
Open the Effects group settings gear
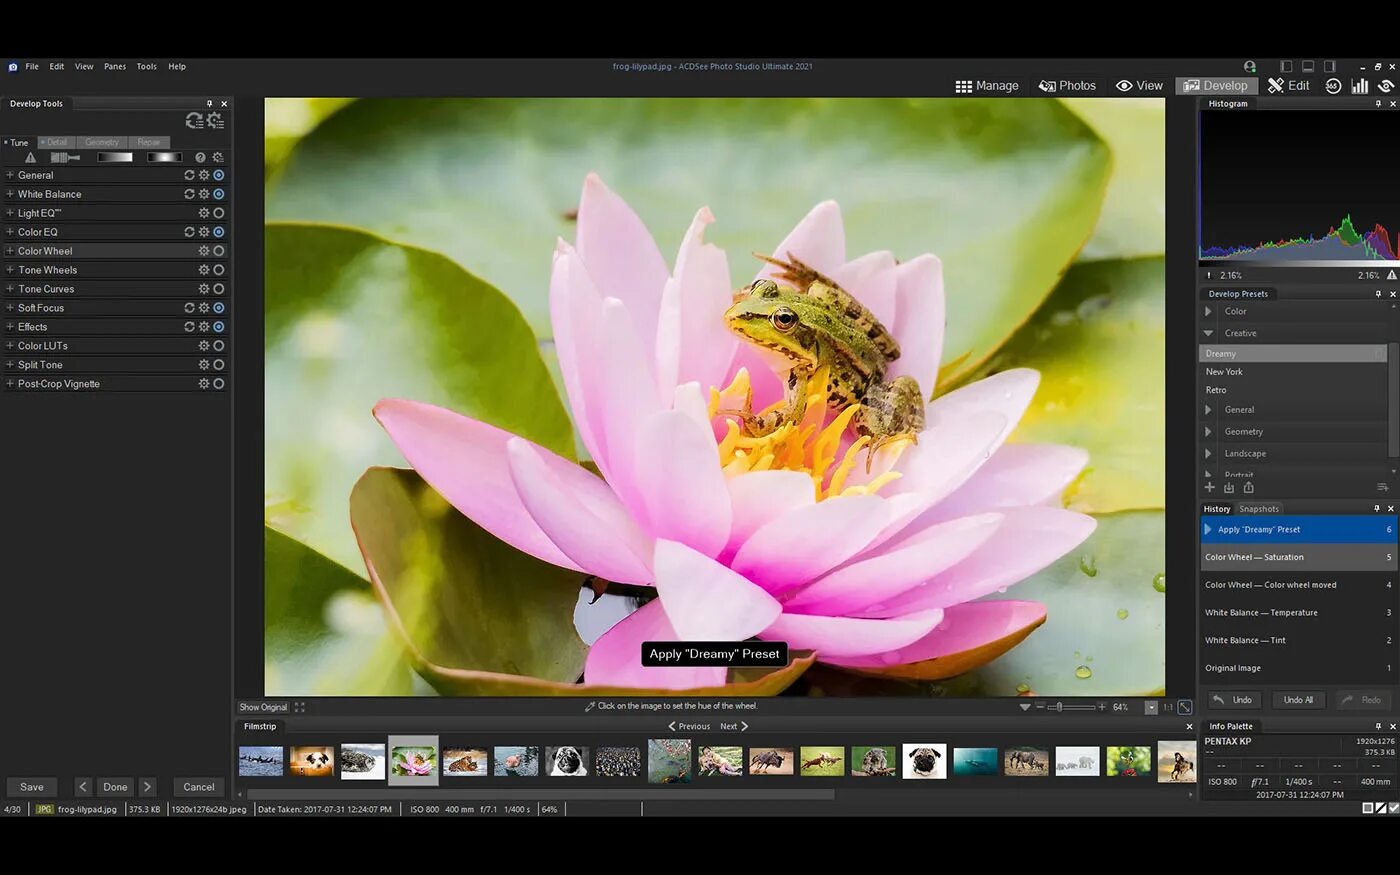pyautogui.click(x=204, y=327)
